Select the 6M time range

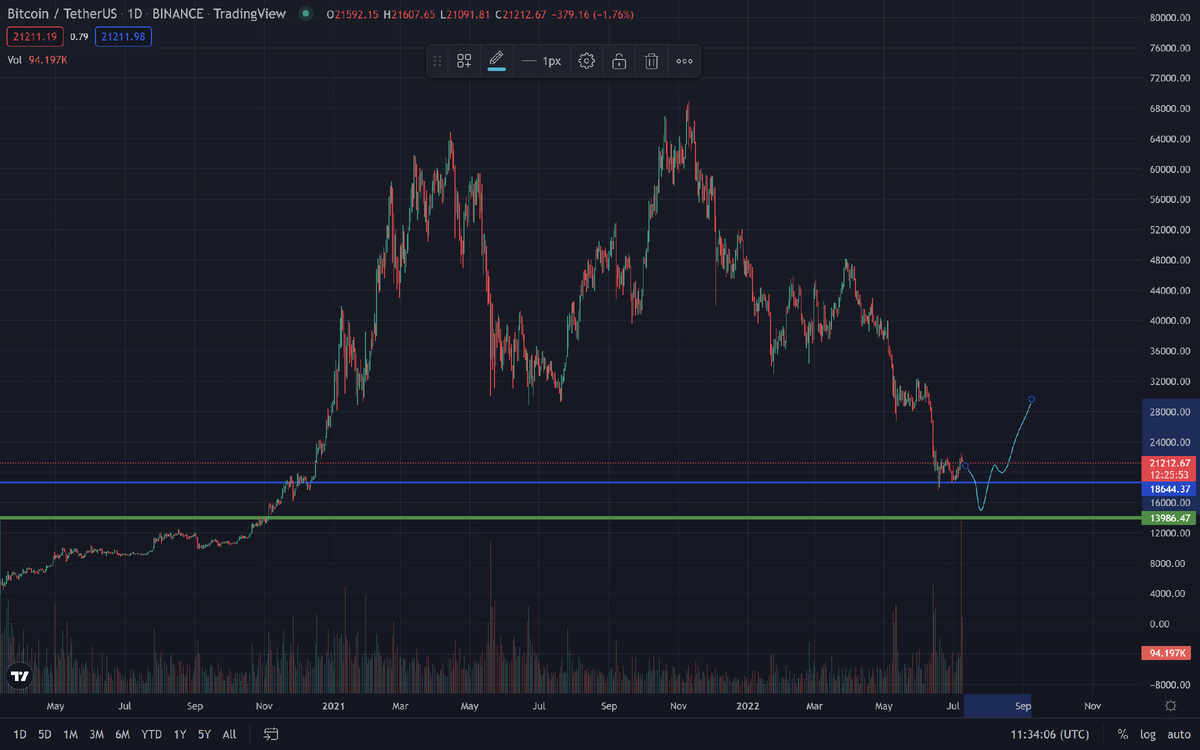(122, 734)
